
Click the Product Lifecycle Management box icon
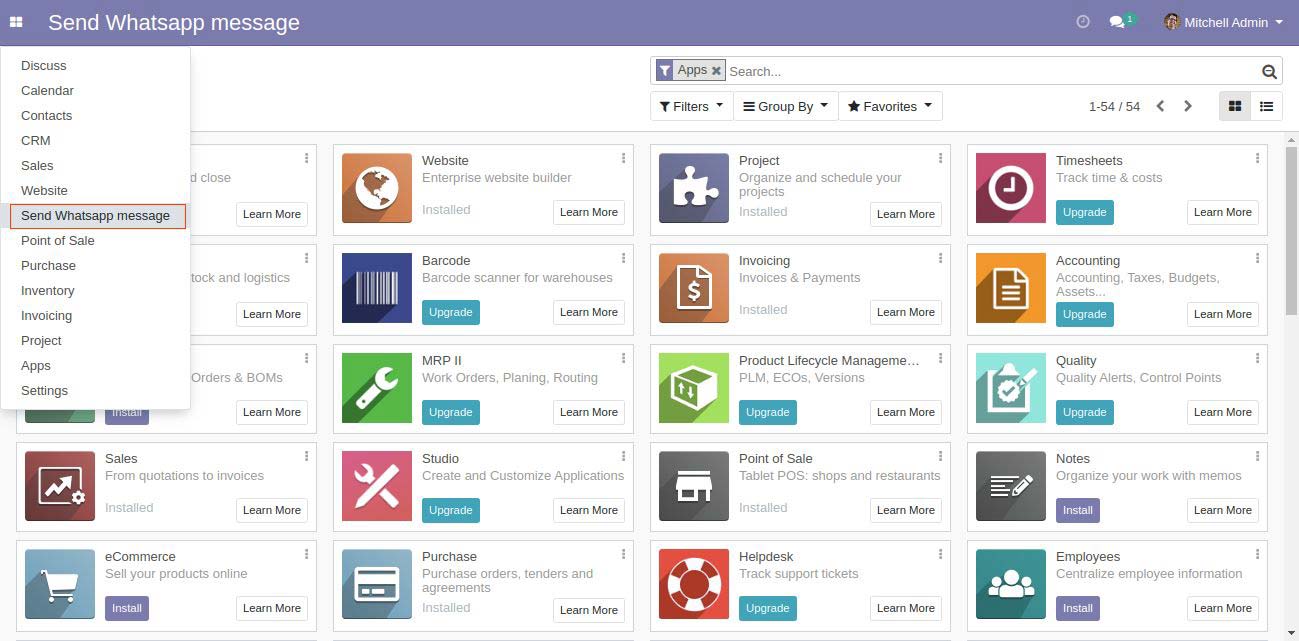pos(694,388)
